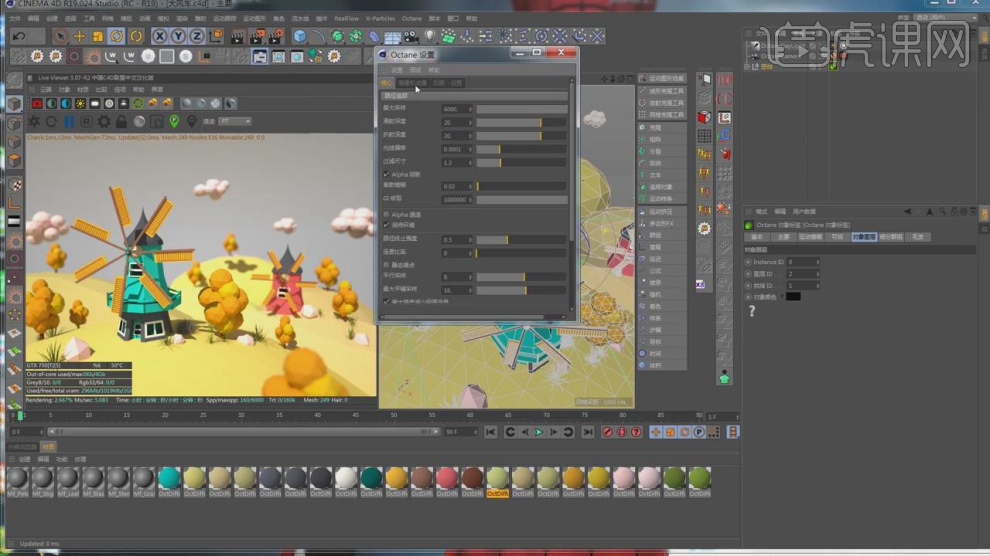Toggle the X axis lock icon

click(159, 36)
